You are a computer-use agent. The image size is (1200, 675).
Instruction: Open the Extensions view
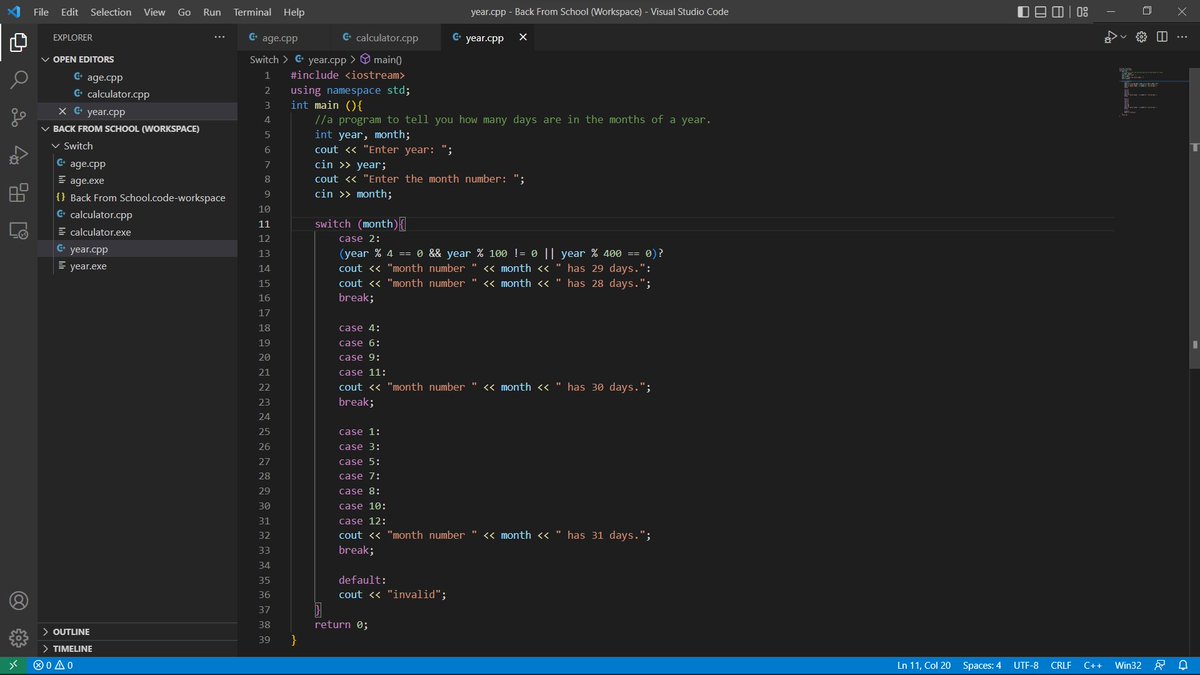click(x=18, y=193)
